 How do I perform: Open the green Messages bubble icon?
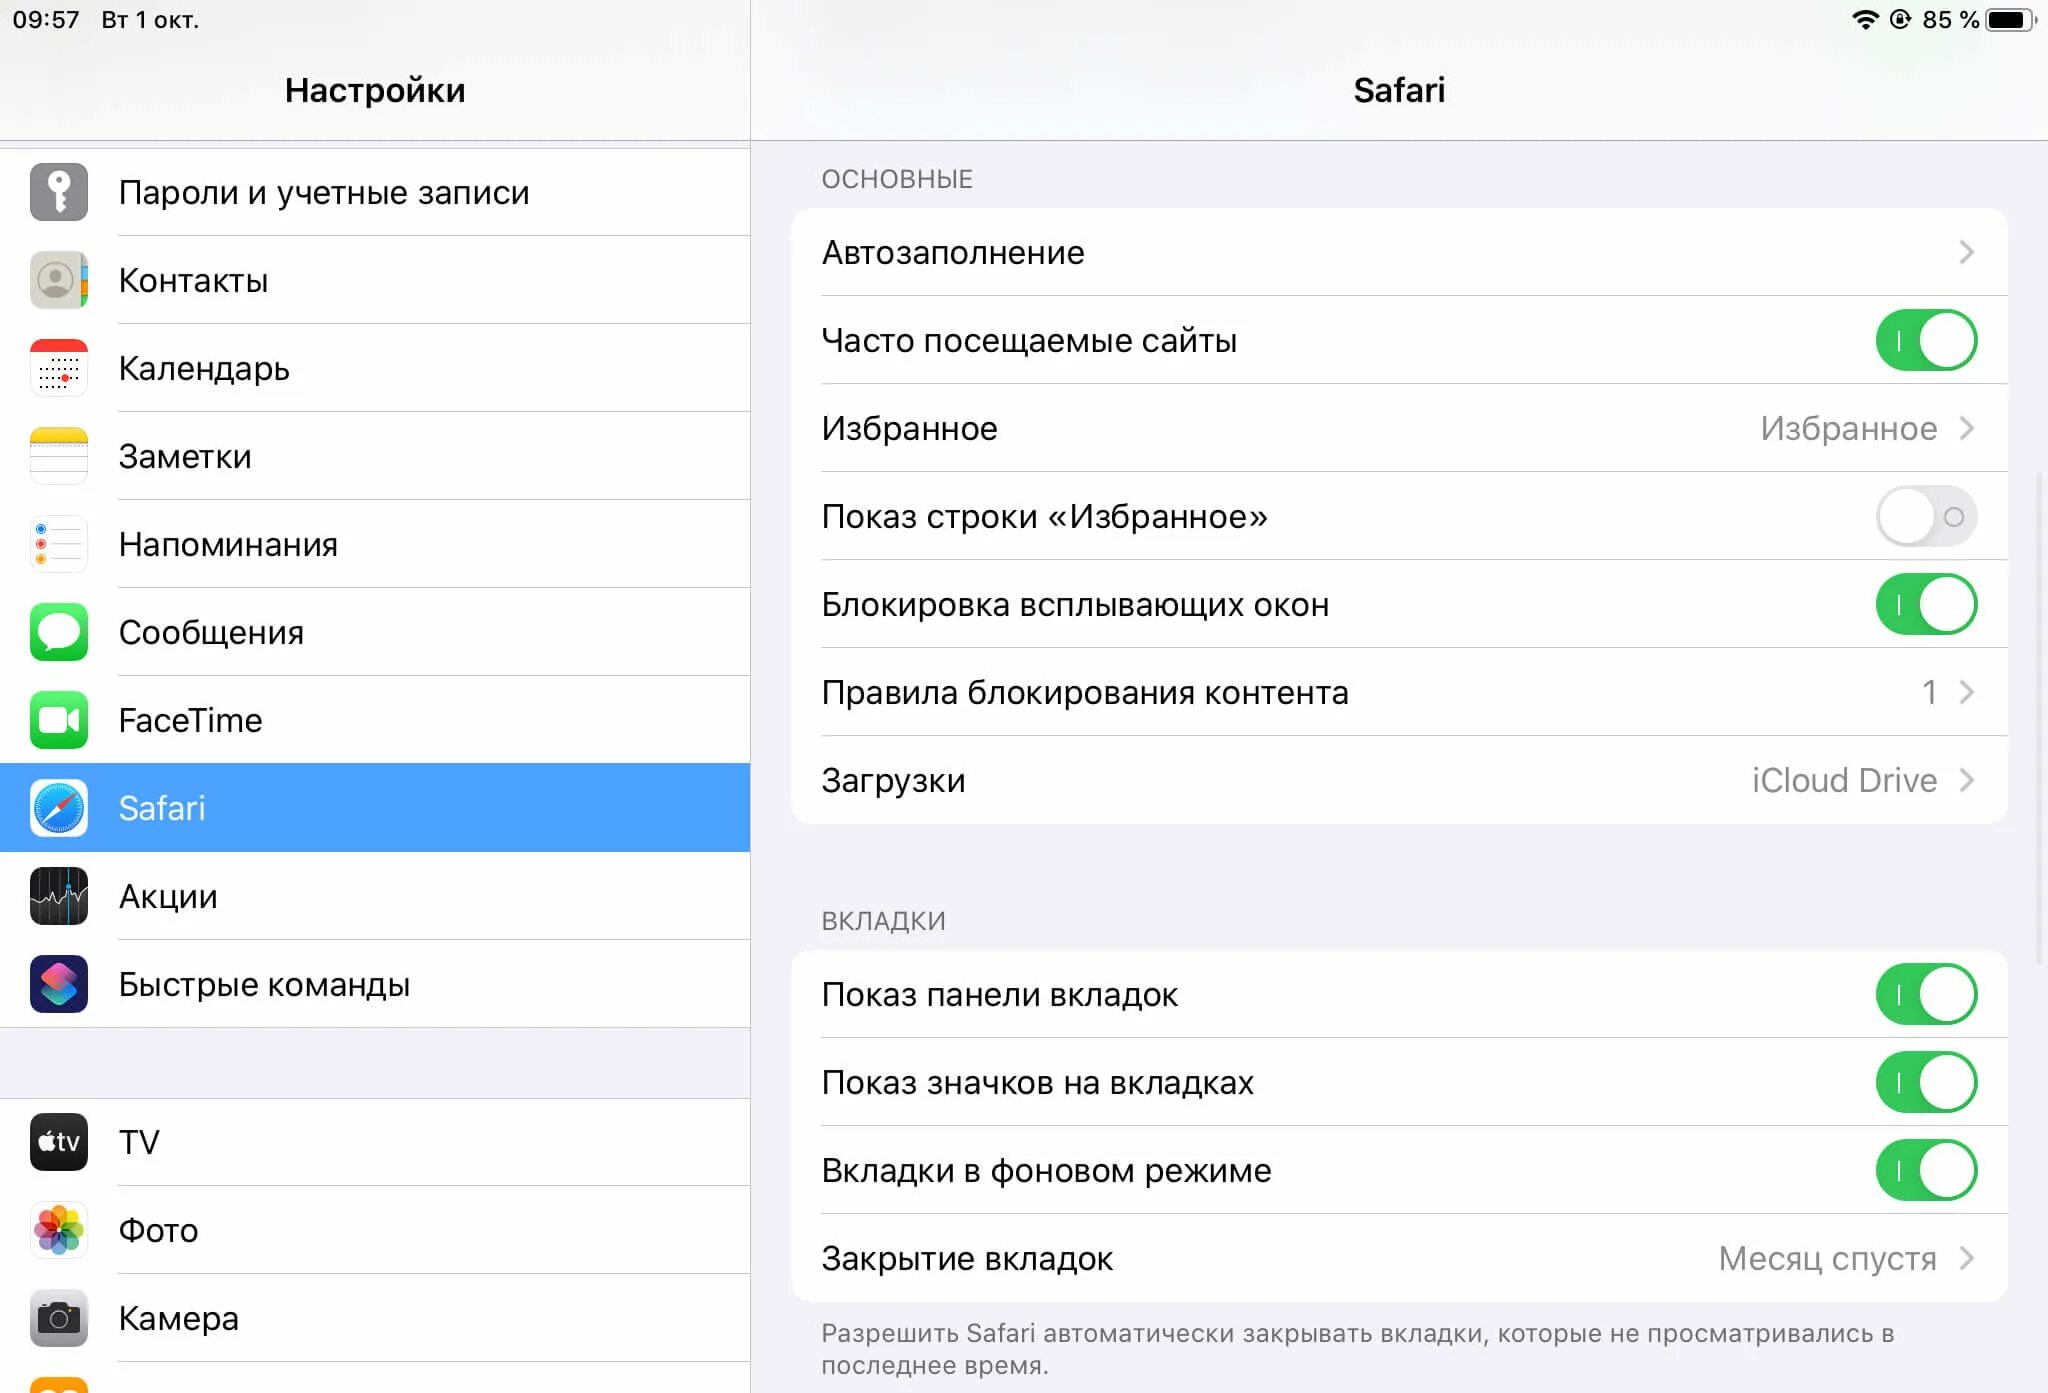59,632
